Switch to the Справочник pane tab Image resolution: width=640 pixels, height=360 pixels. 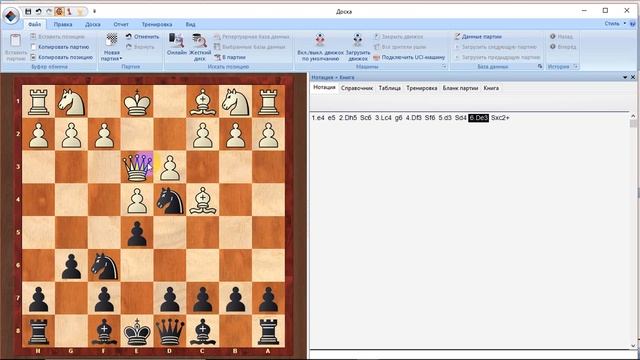357,88
